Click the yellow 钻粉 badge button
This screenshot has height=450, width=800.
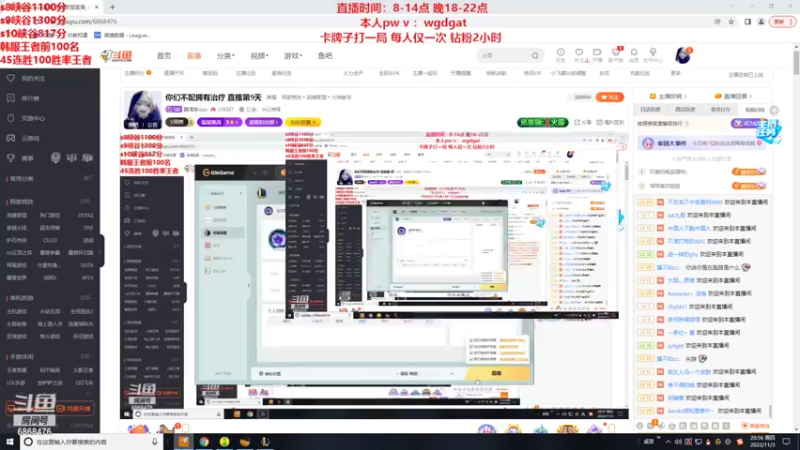(x=303, y=122)
